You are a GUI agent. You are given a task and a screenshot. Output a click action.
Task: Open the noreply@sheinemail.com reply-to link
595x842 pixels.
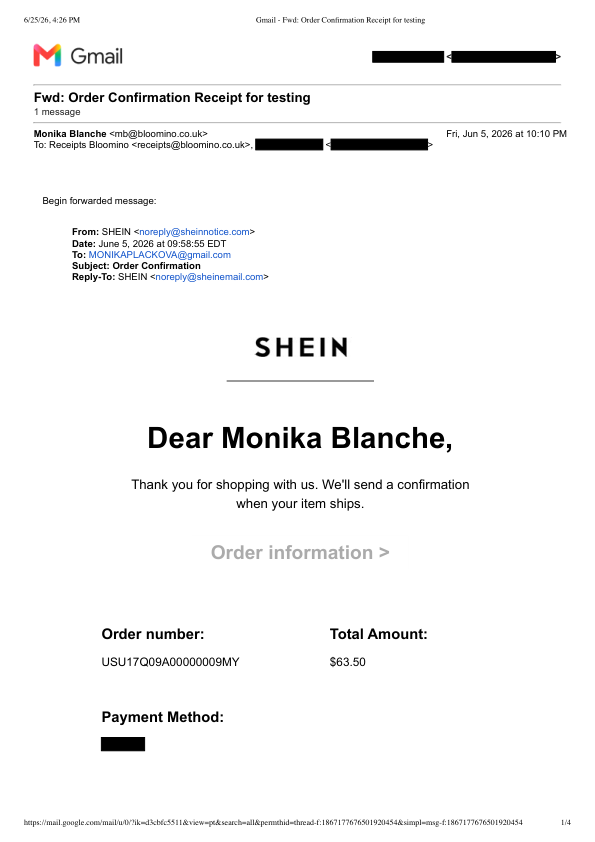click(209, 277)
